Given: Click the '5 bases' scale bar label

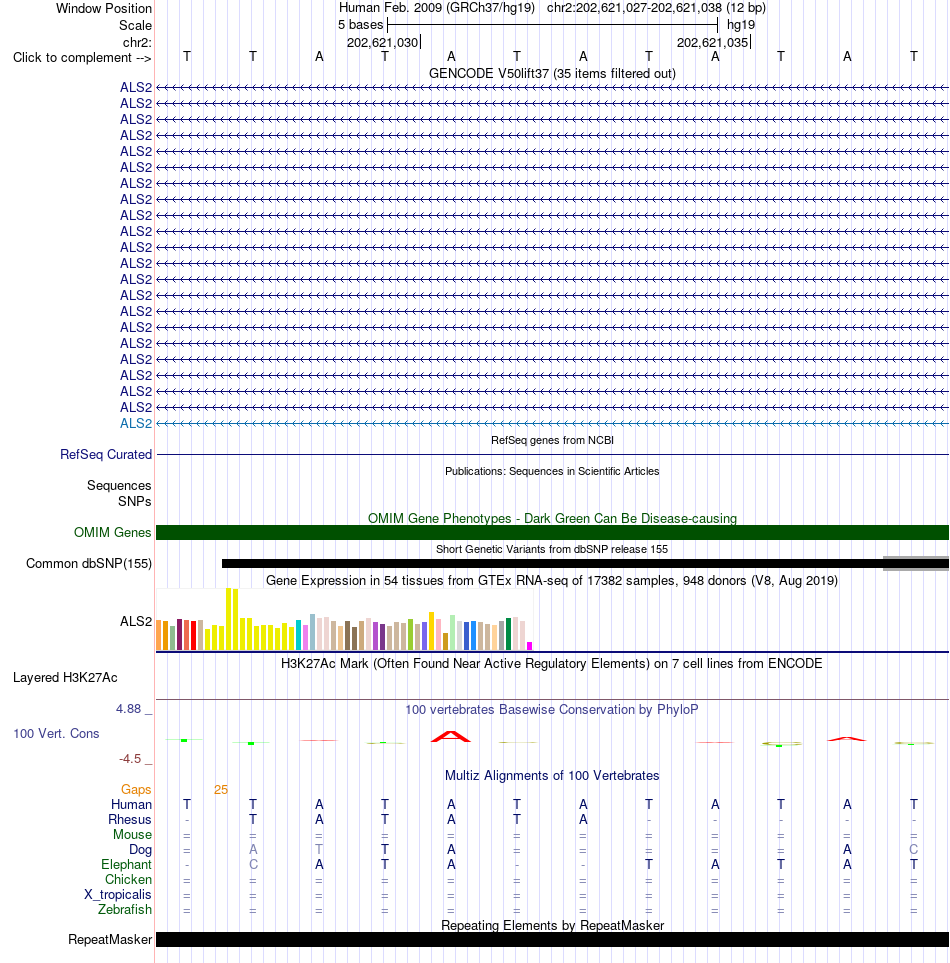Looking at the screenshot, I should [x=360, y=25].
